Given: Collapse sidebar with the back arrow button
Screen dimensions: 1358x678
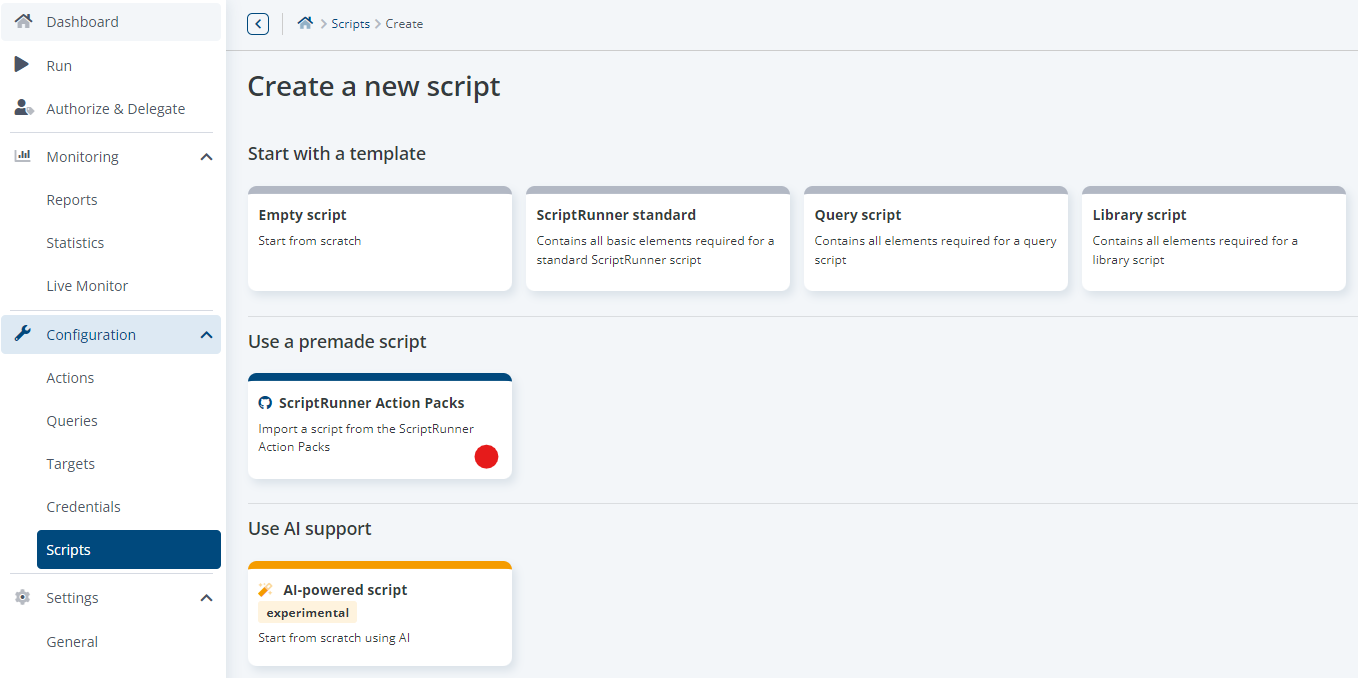Looking at the screenshot, I should pyautogui.click(x=258, y=24).
